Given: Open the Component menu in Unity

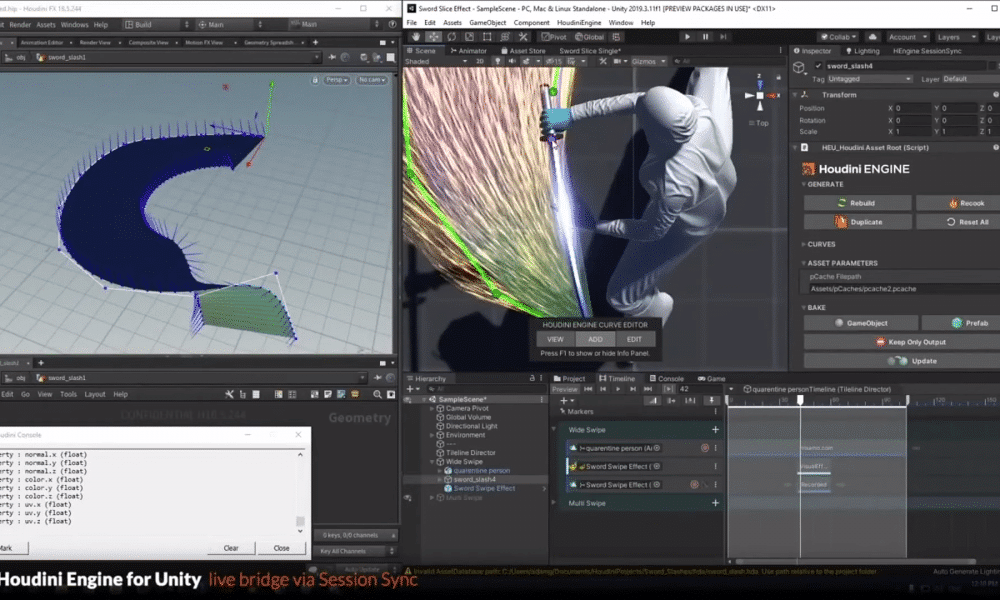Looking at the screenshot, I should tap(531, 22).
